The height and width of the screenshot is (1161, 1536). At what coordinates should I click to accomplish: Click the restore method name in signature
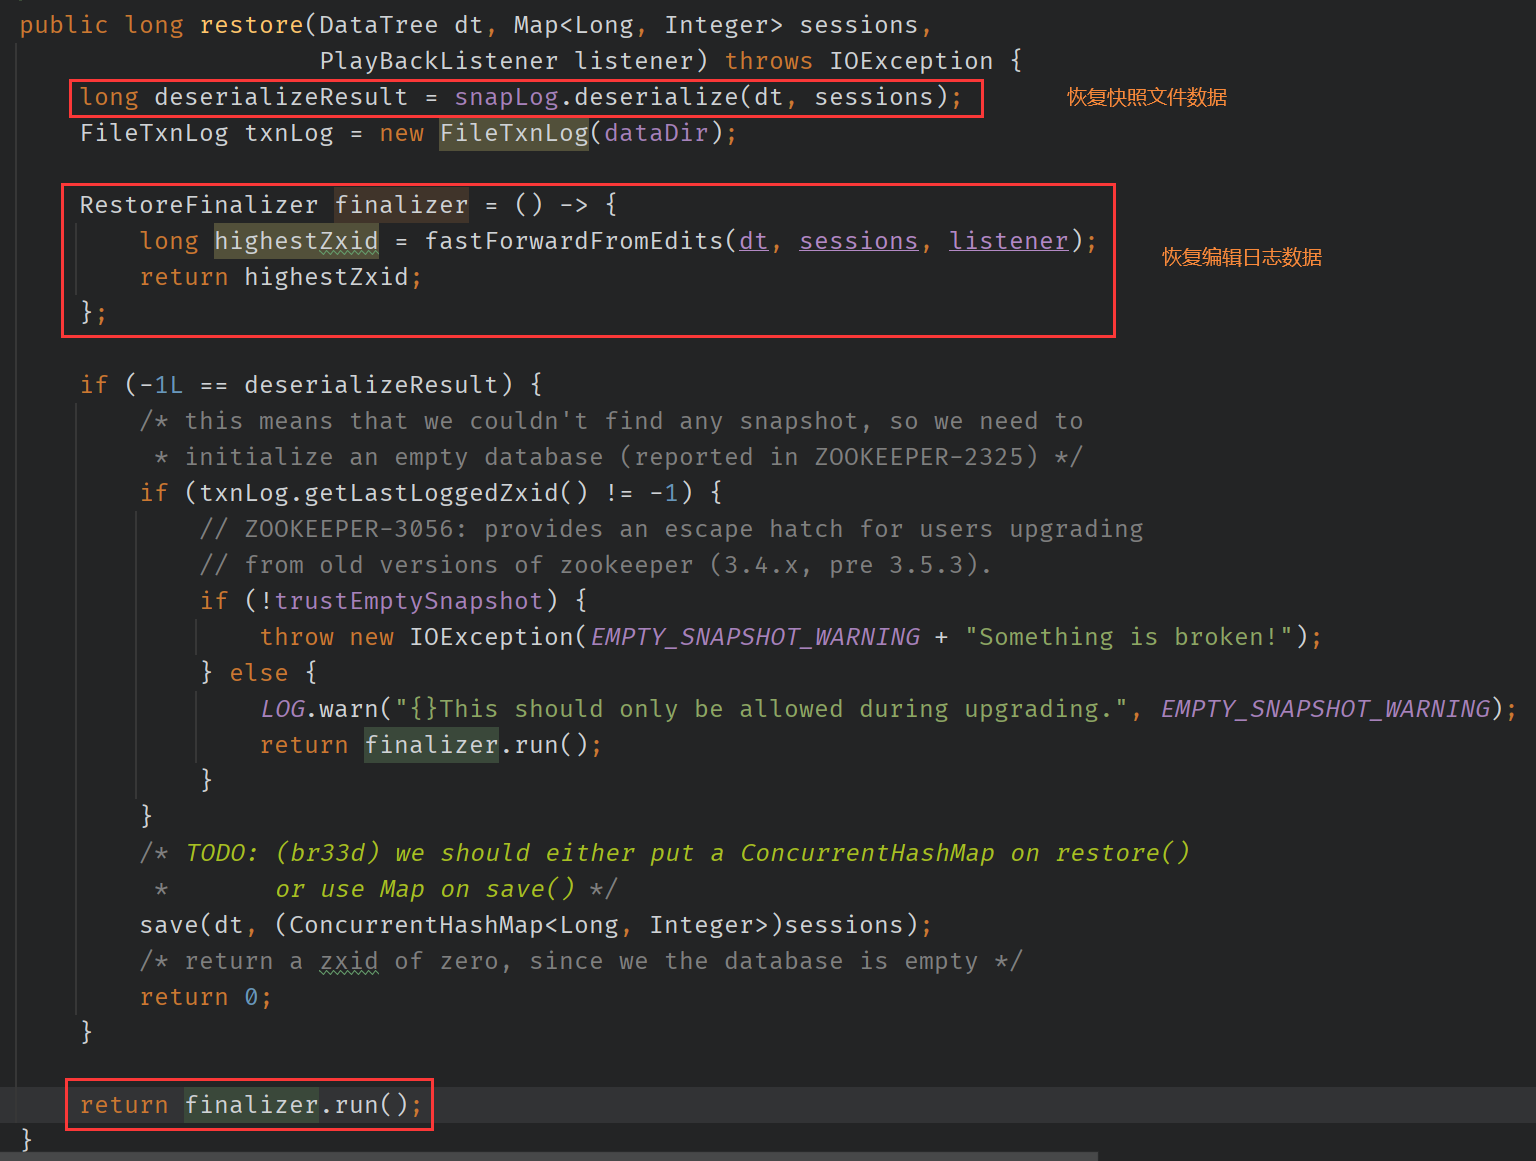251,25
